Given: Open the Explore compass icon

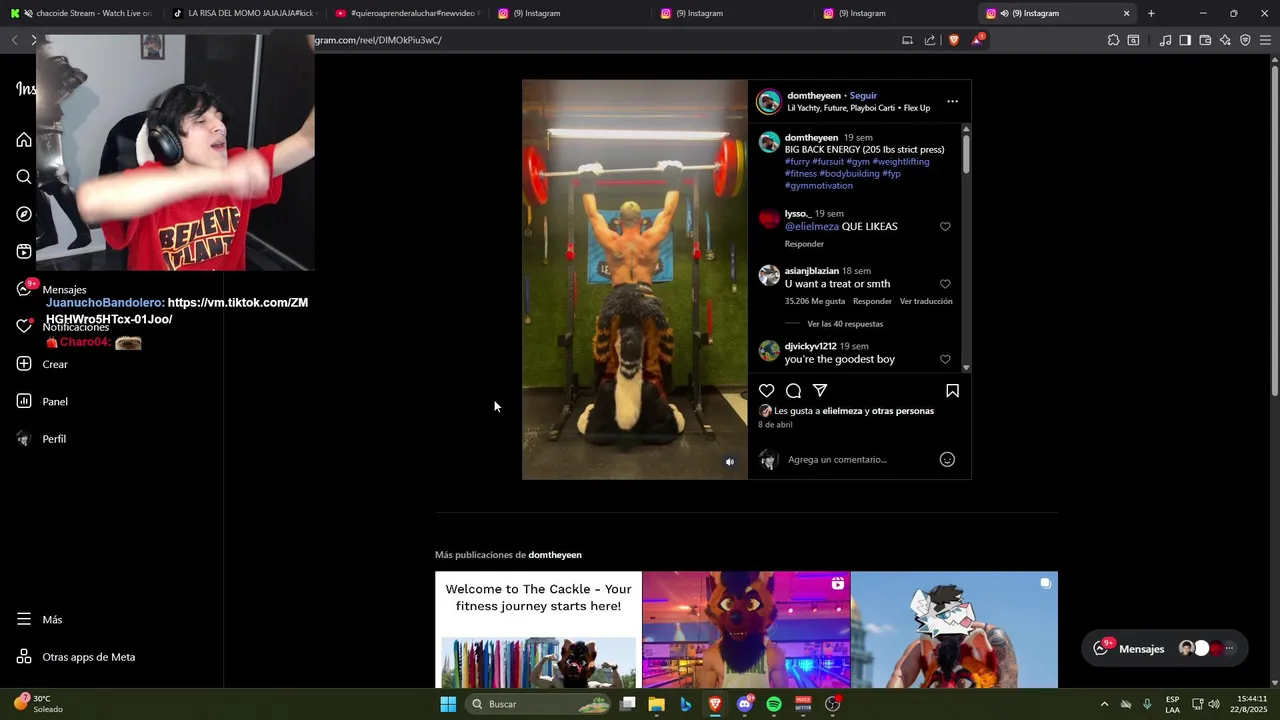Looking at the screenshot, I should click(24, 214).
